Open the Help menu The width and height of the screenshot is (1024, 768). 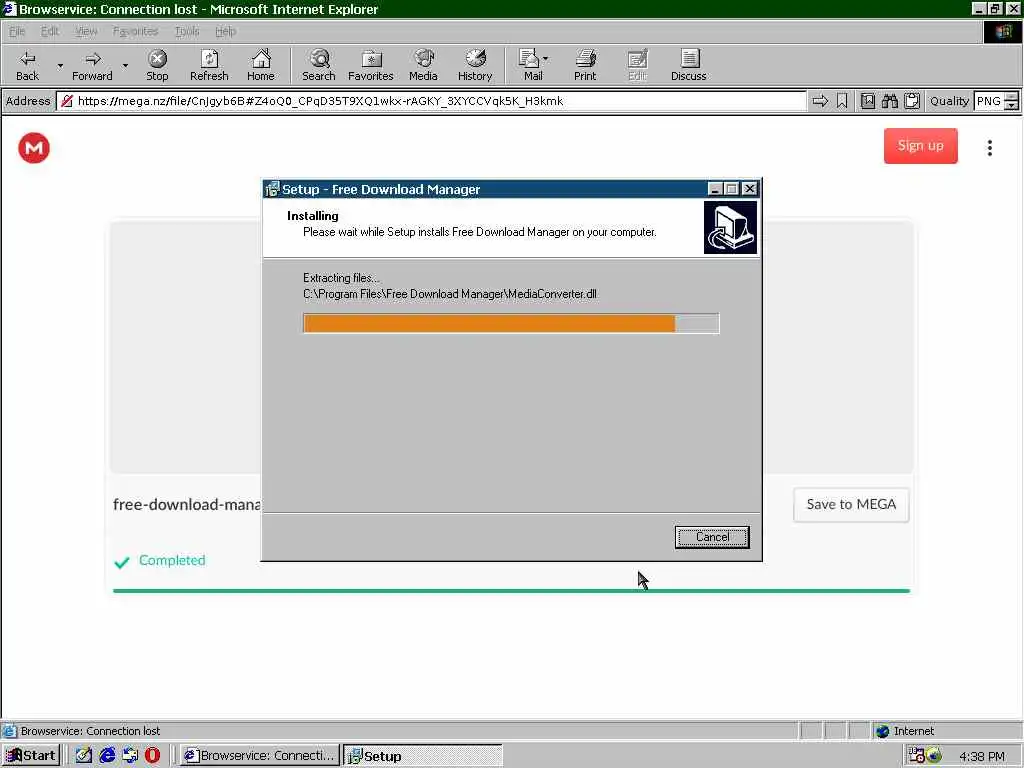tap(225, 31)
